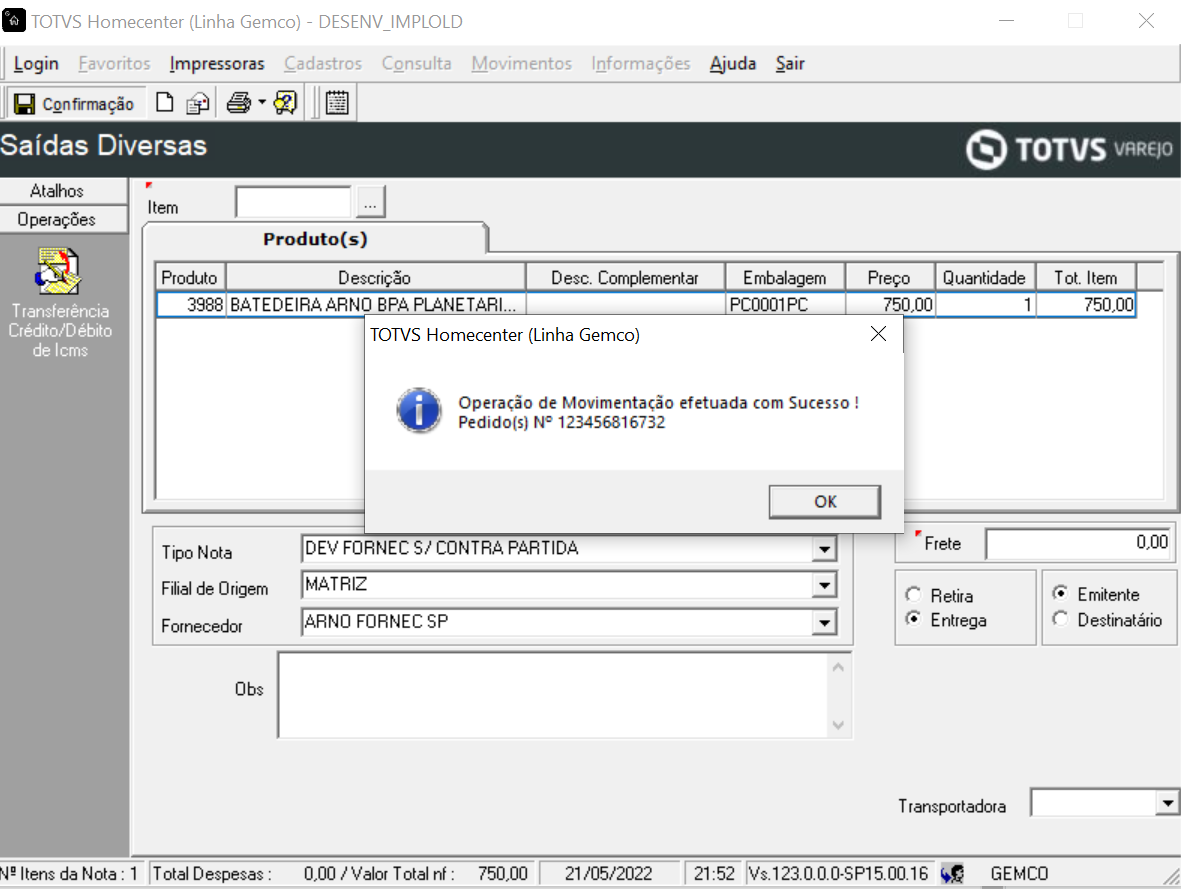This screenshot has height=889, width=1181.
Task: Expand the Tipo Nota dropdown
Action: click(825, 548)
